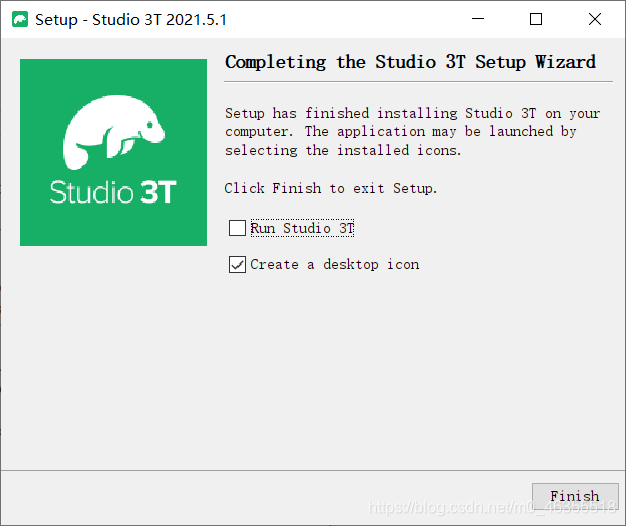This screenshot has height=526, width=626.
Task: Click the manatee logo in green banner
Action: [x=114, y=132]
